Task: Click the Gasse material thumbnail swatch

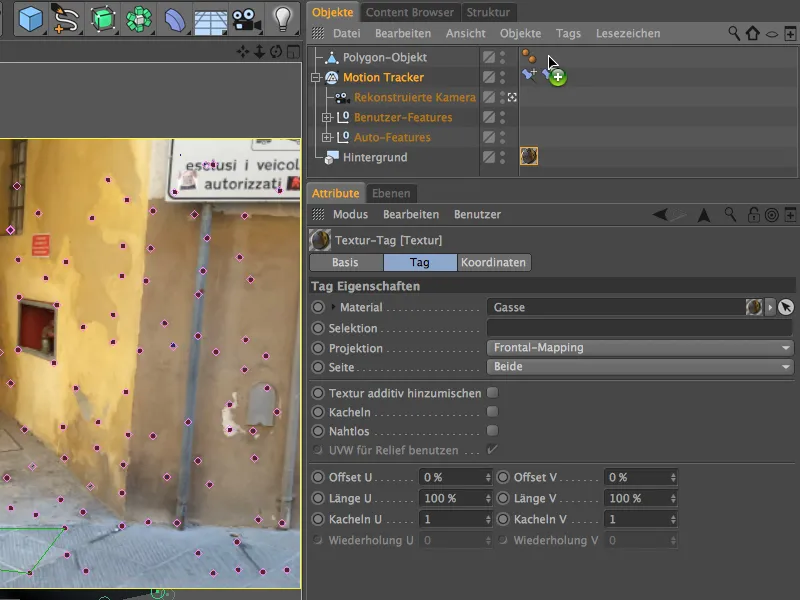Action: pos(754,307)
